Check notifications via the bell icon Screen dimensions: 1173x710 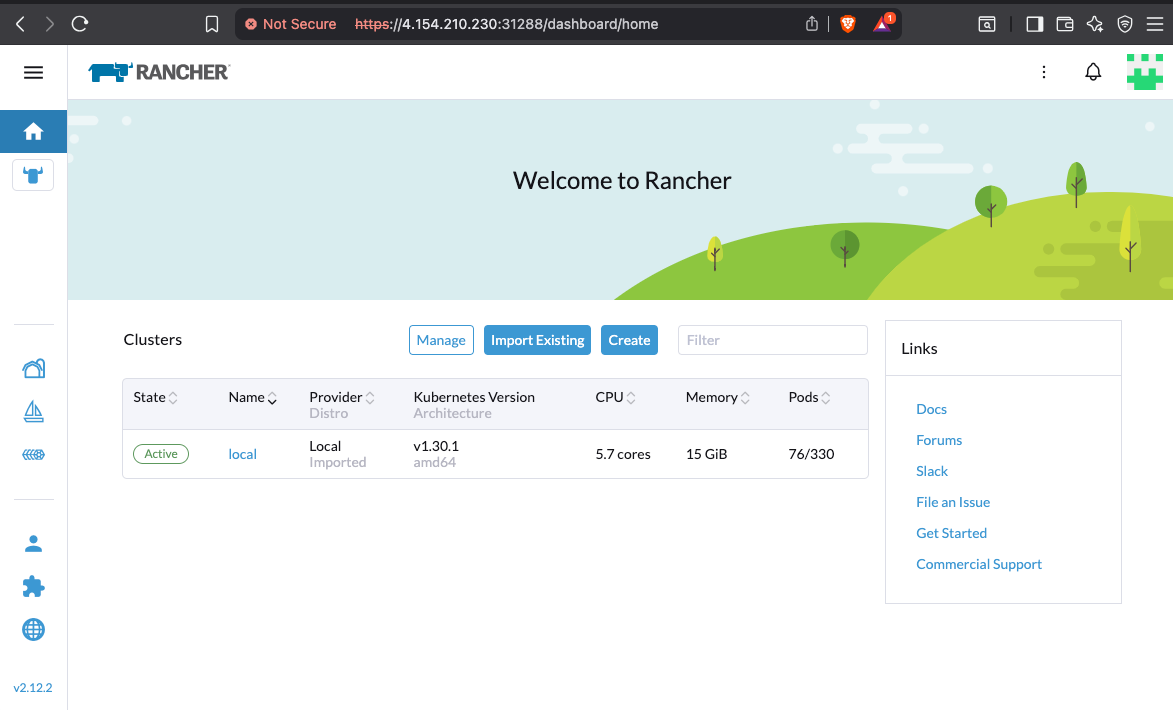coord(1093,71)
